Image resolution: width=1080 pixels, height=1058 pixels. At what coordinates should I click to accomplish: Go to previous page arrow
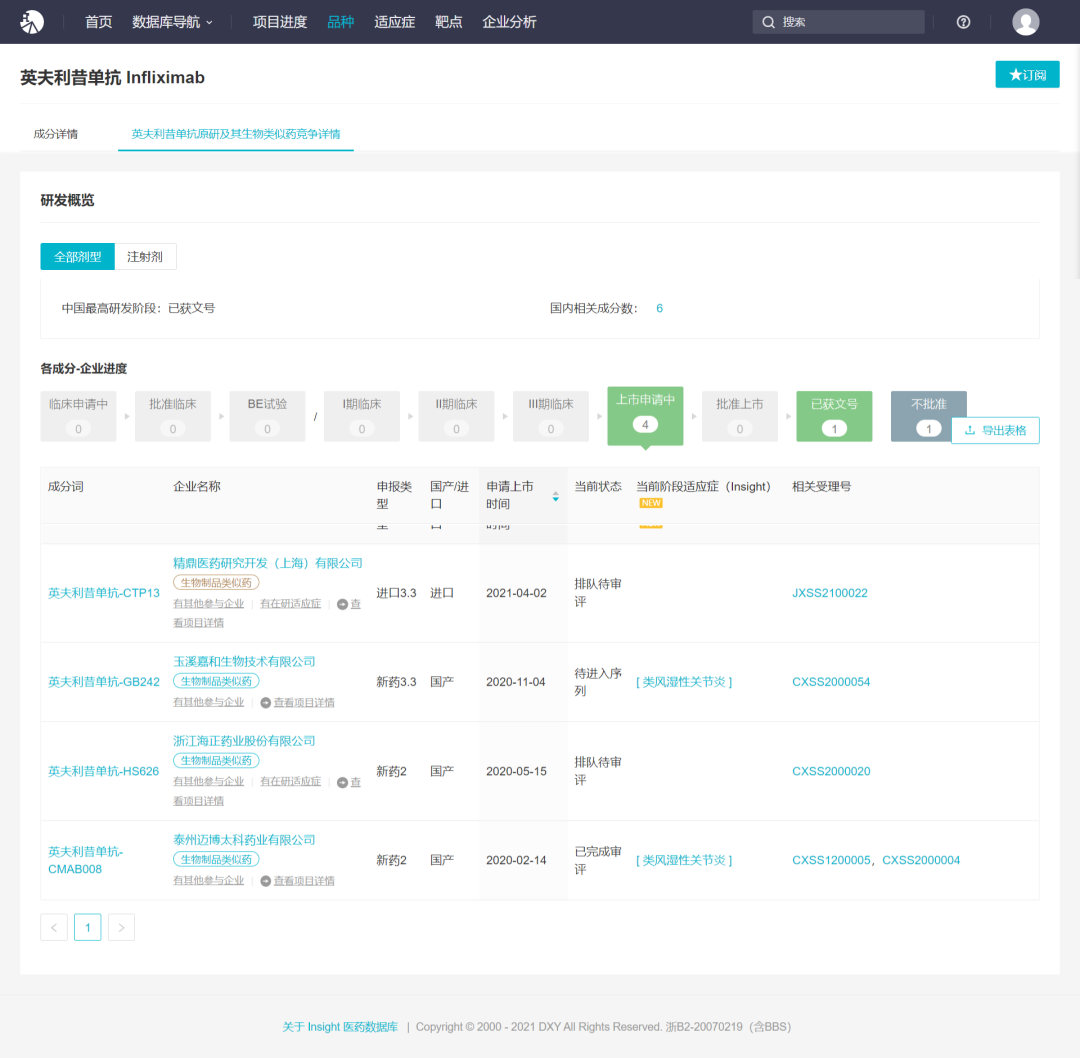54,927
